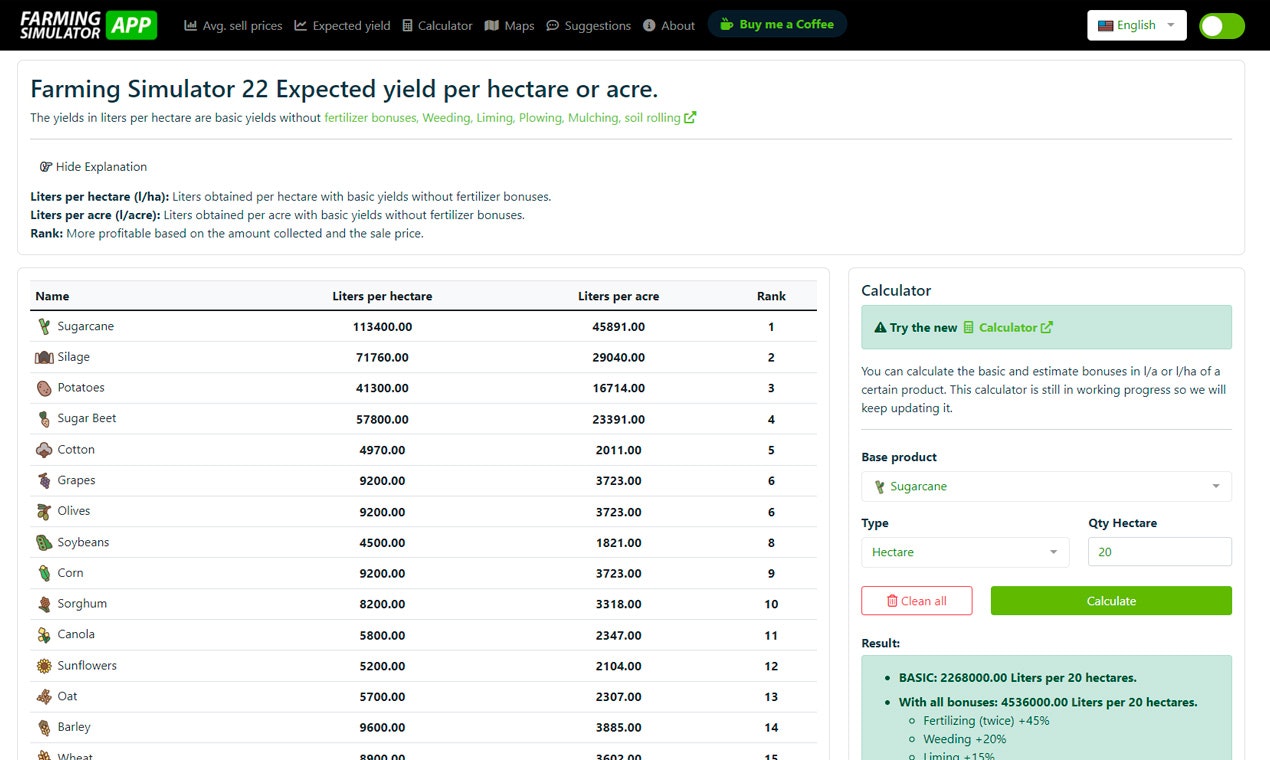Click the Potatoes crop icon

(44, 388)
